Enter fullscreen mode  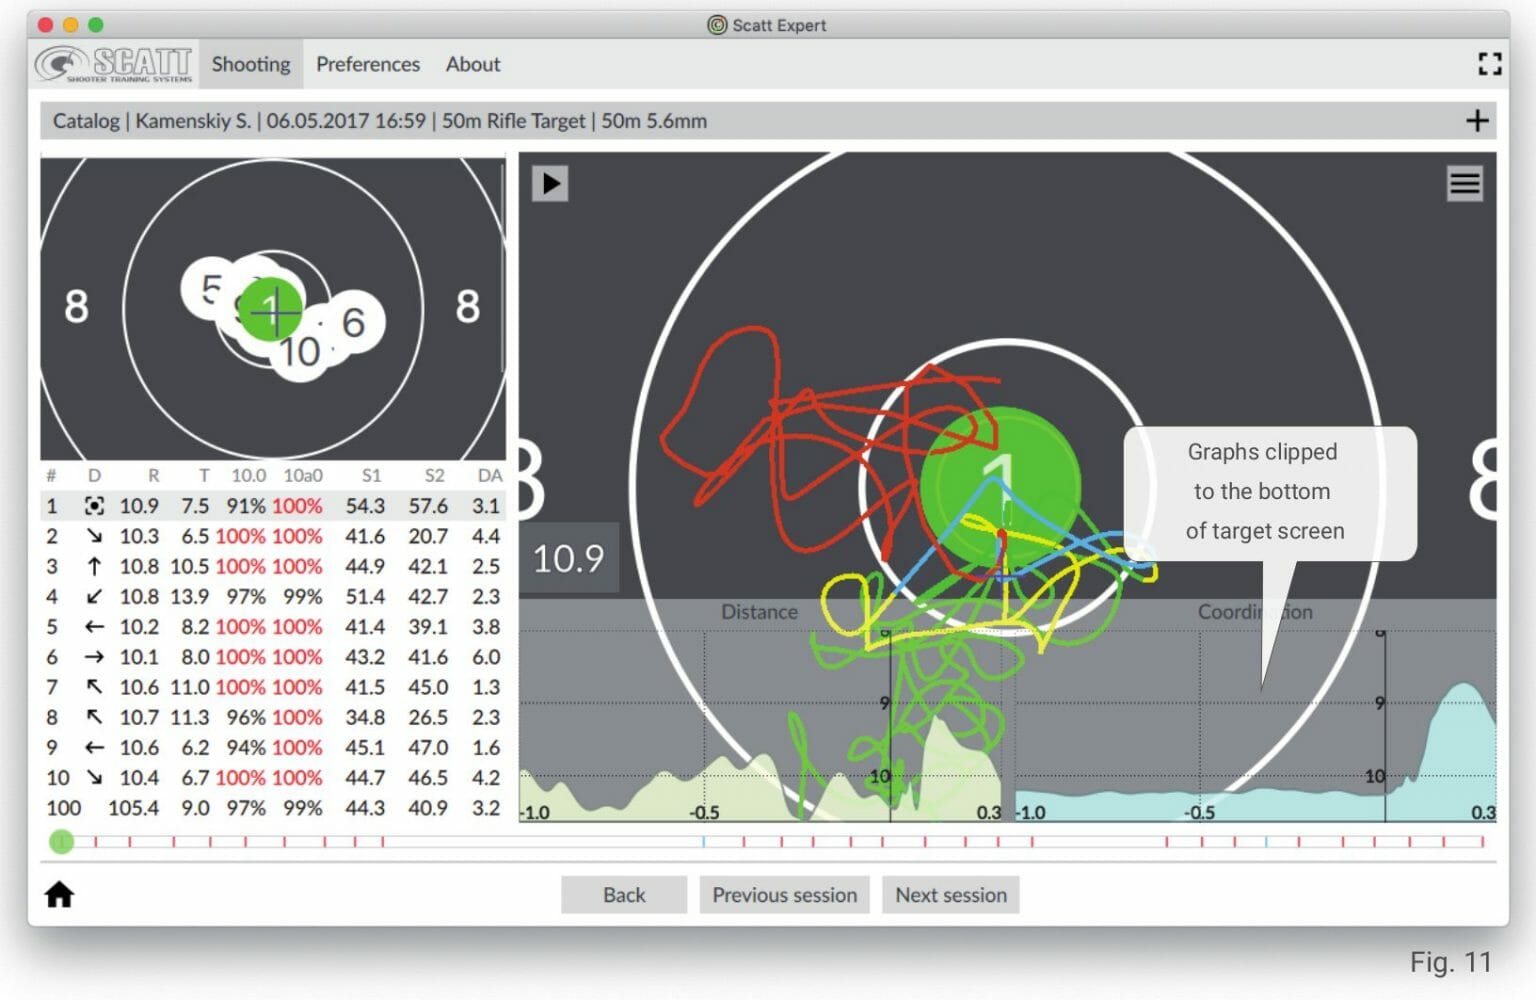1489,63
